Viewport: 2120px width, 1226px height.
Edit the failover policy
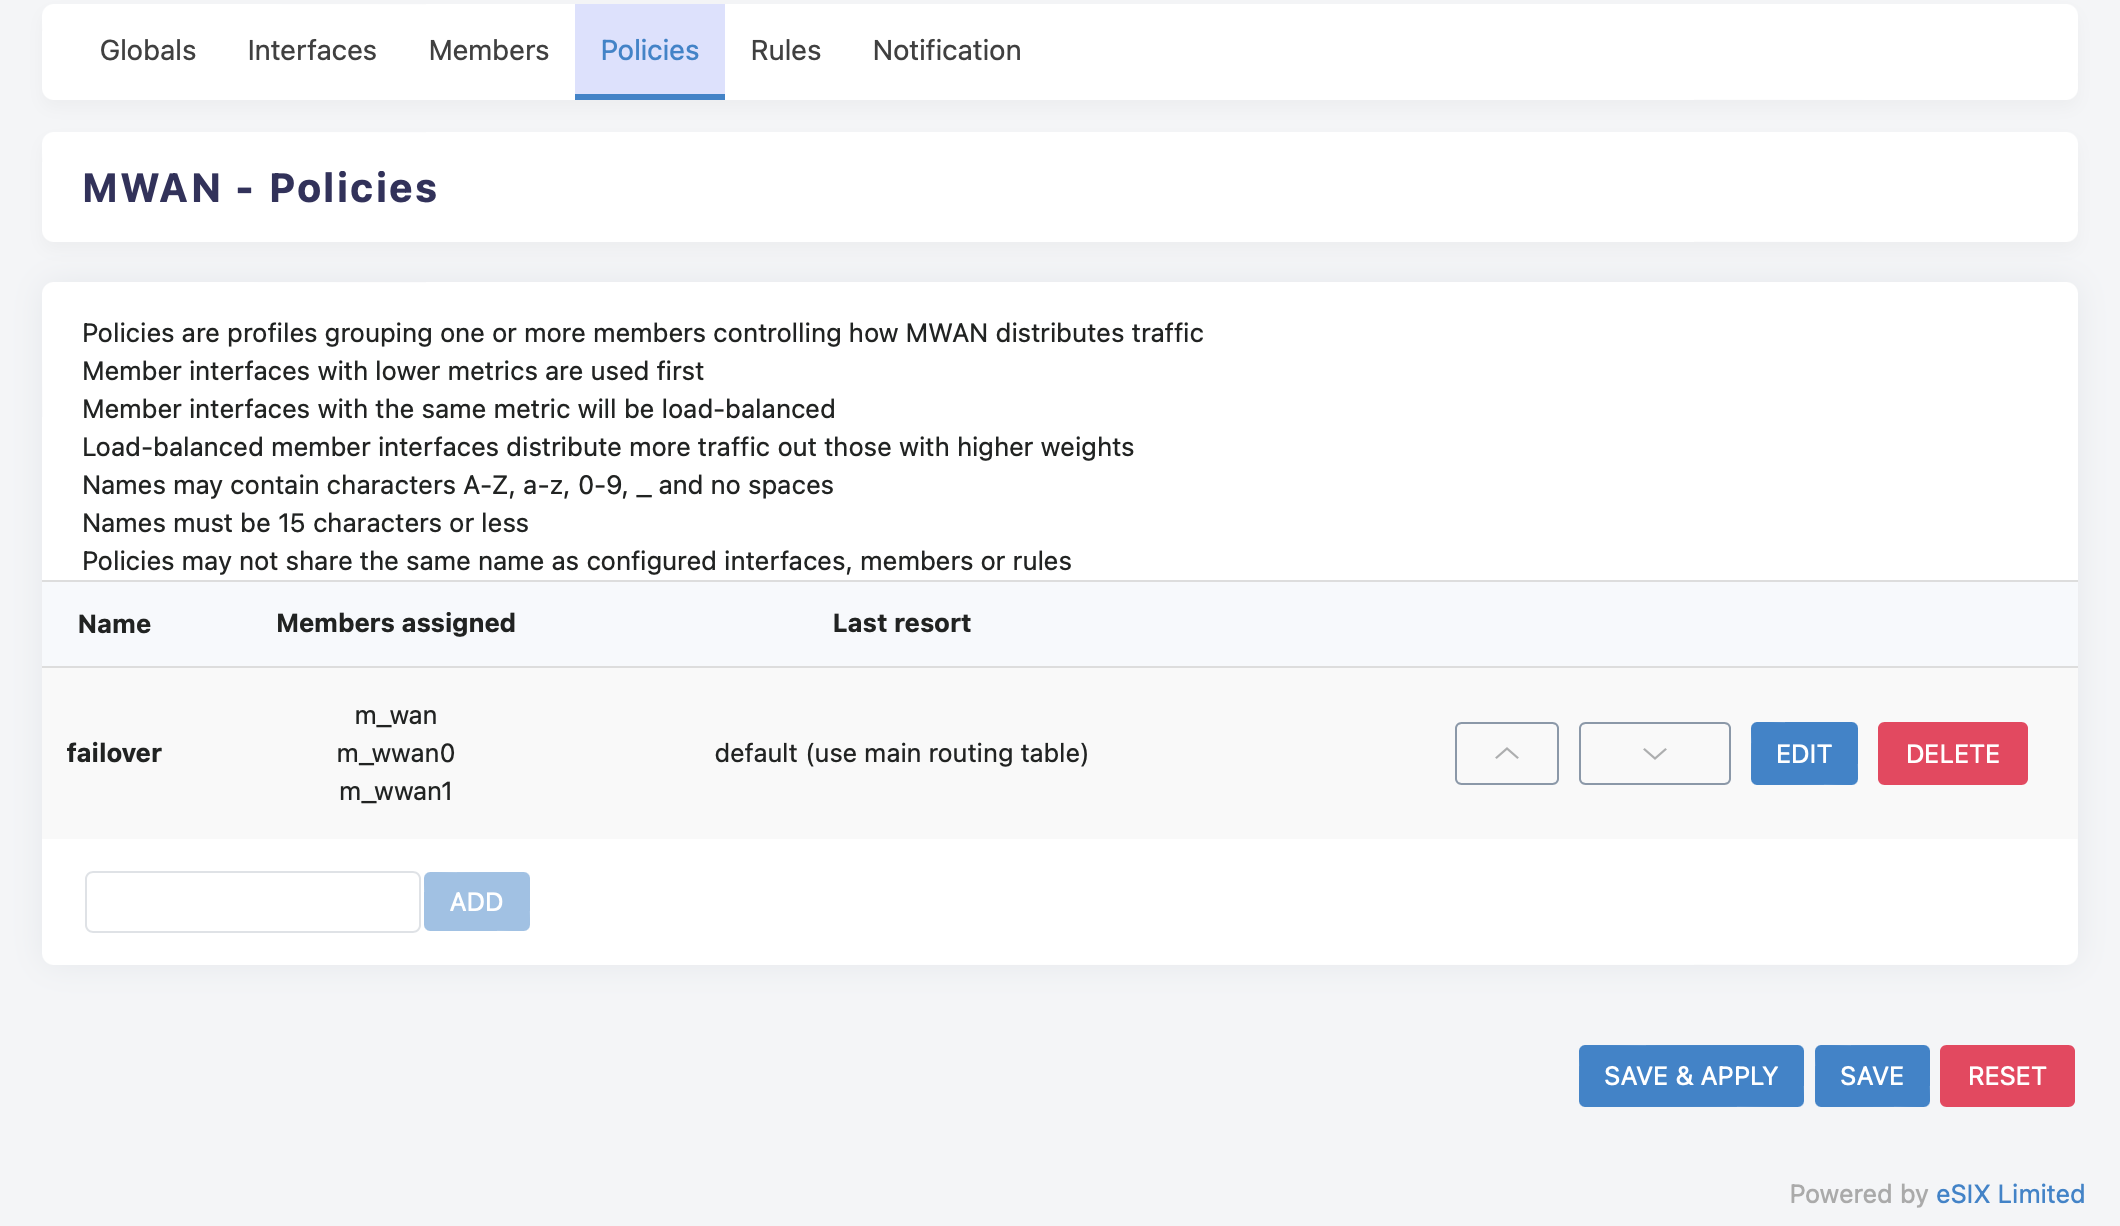pyautogui.click(x=1803, y=753)
